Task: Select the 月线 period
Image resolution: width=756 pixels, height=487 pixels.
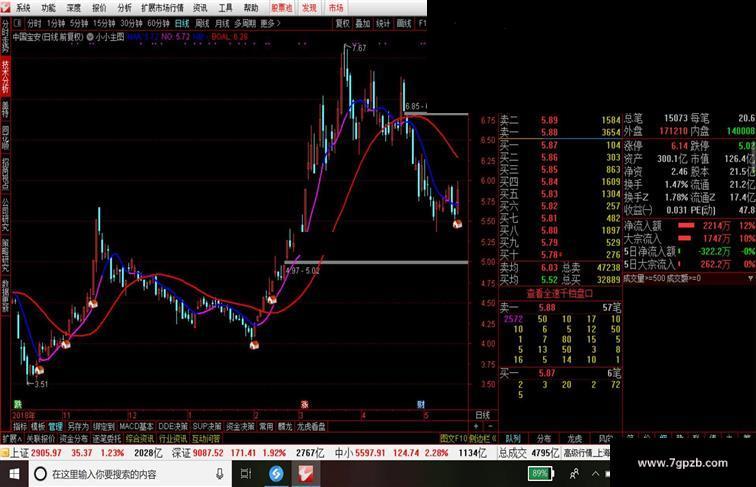Action: tap(222, 23)
